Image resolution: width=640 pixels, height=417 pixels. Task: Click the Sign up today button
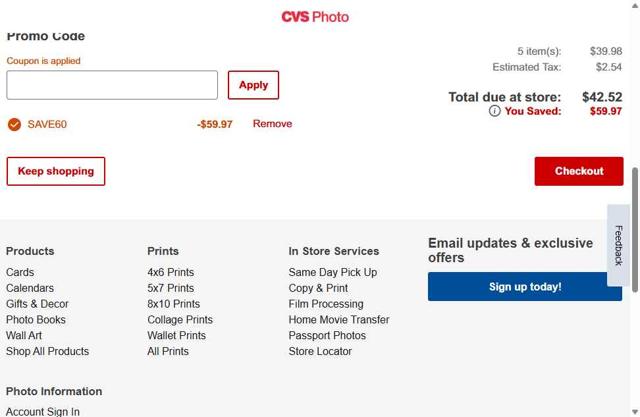click(x=525, y=287)
